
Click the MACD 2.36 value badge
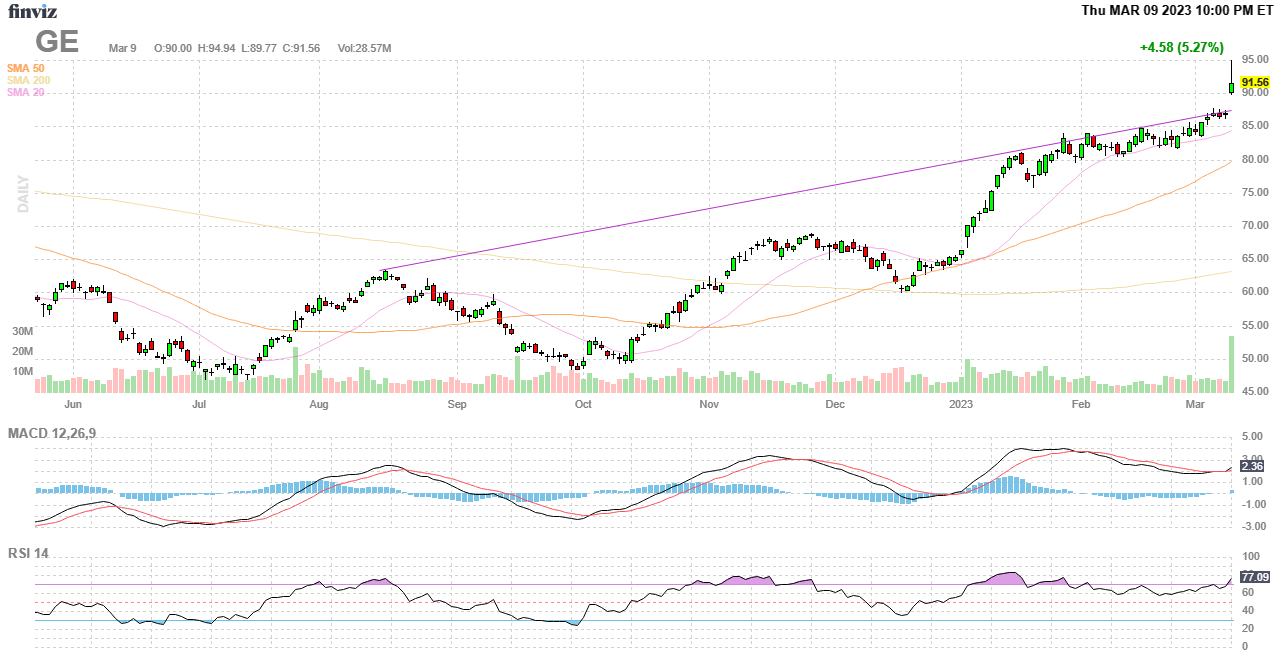tap(1251, 466)
